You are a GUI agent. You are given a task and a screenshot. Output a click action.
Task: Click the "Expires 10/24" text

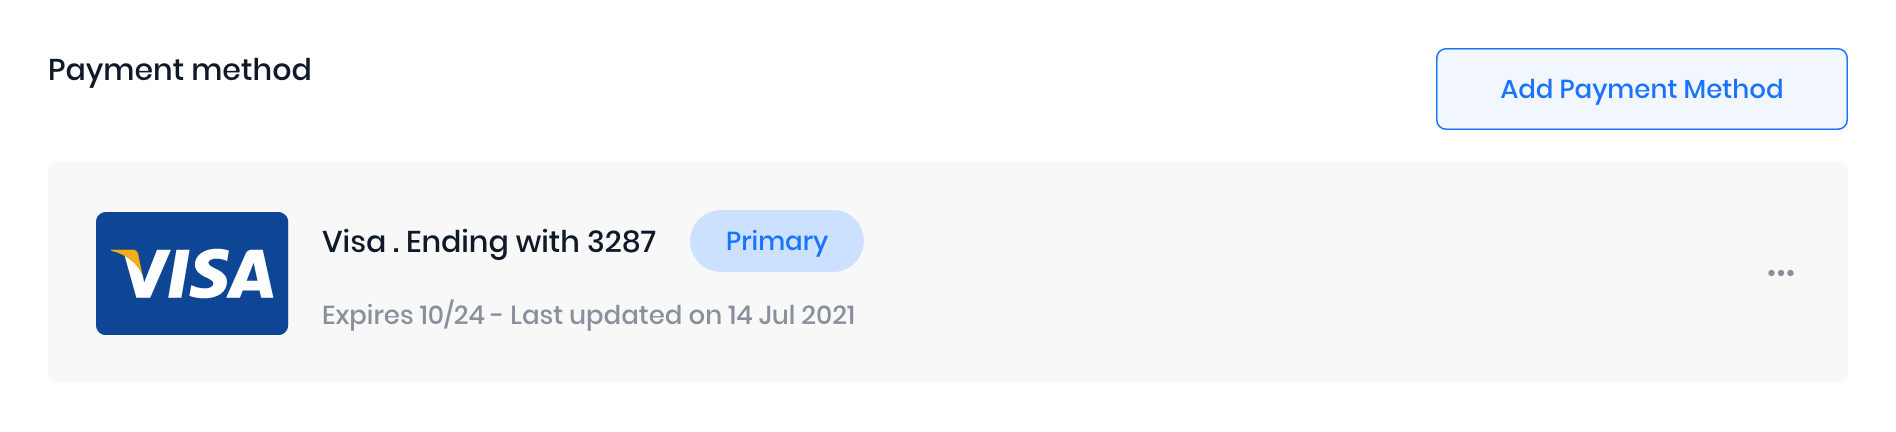(402, 315)
